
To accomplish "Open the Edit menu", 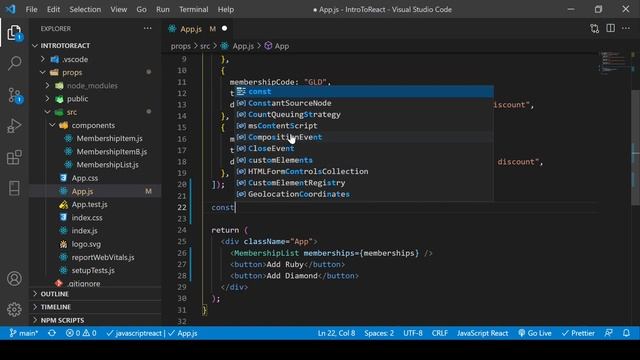I will (53, 9).
